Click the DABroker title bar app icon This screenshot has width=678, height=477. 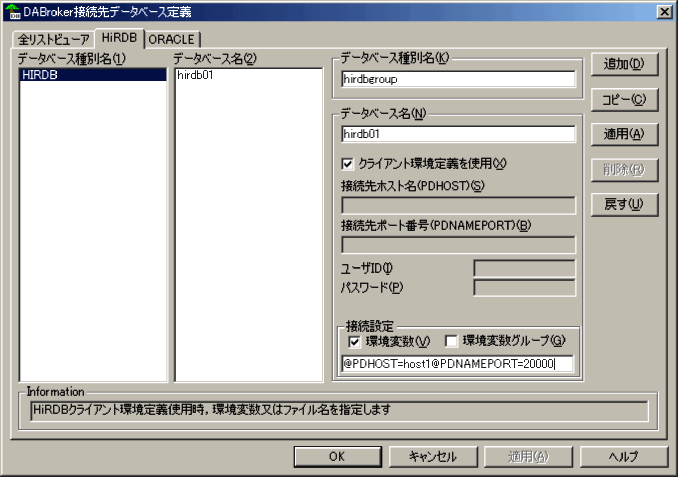coord(13,12)
